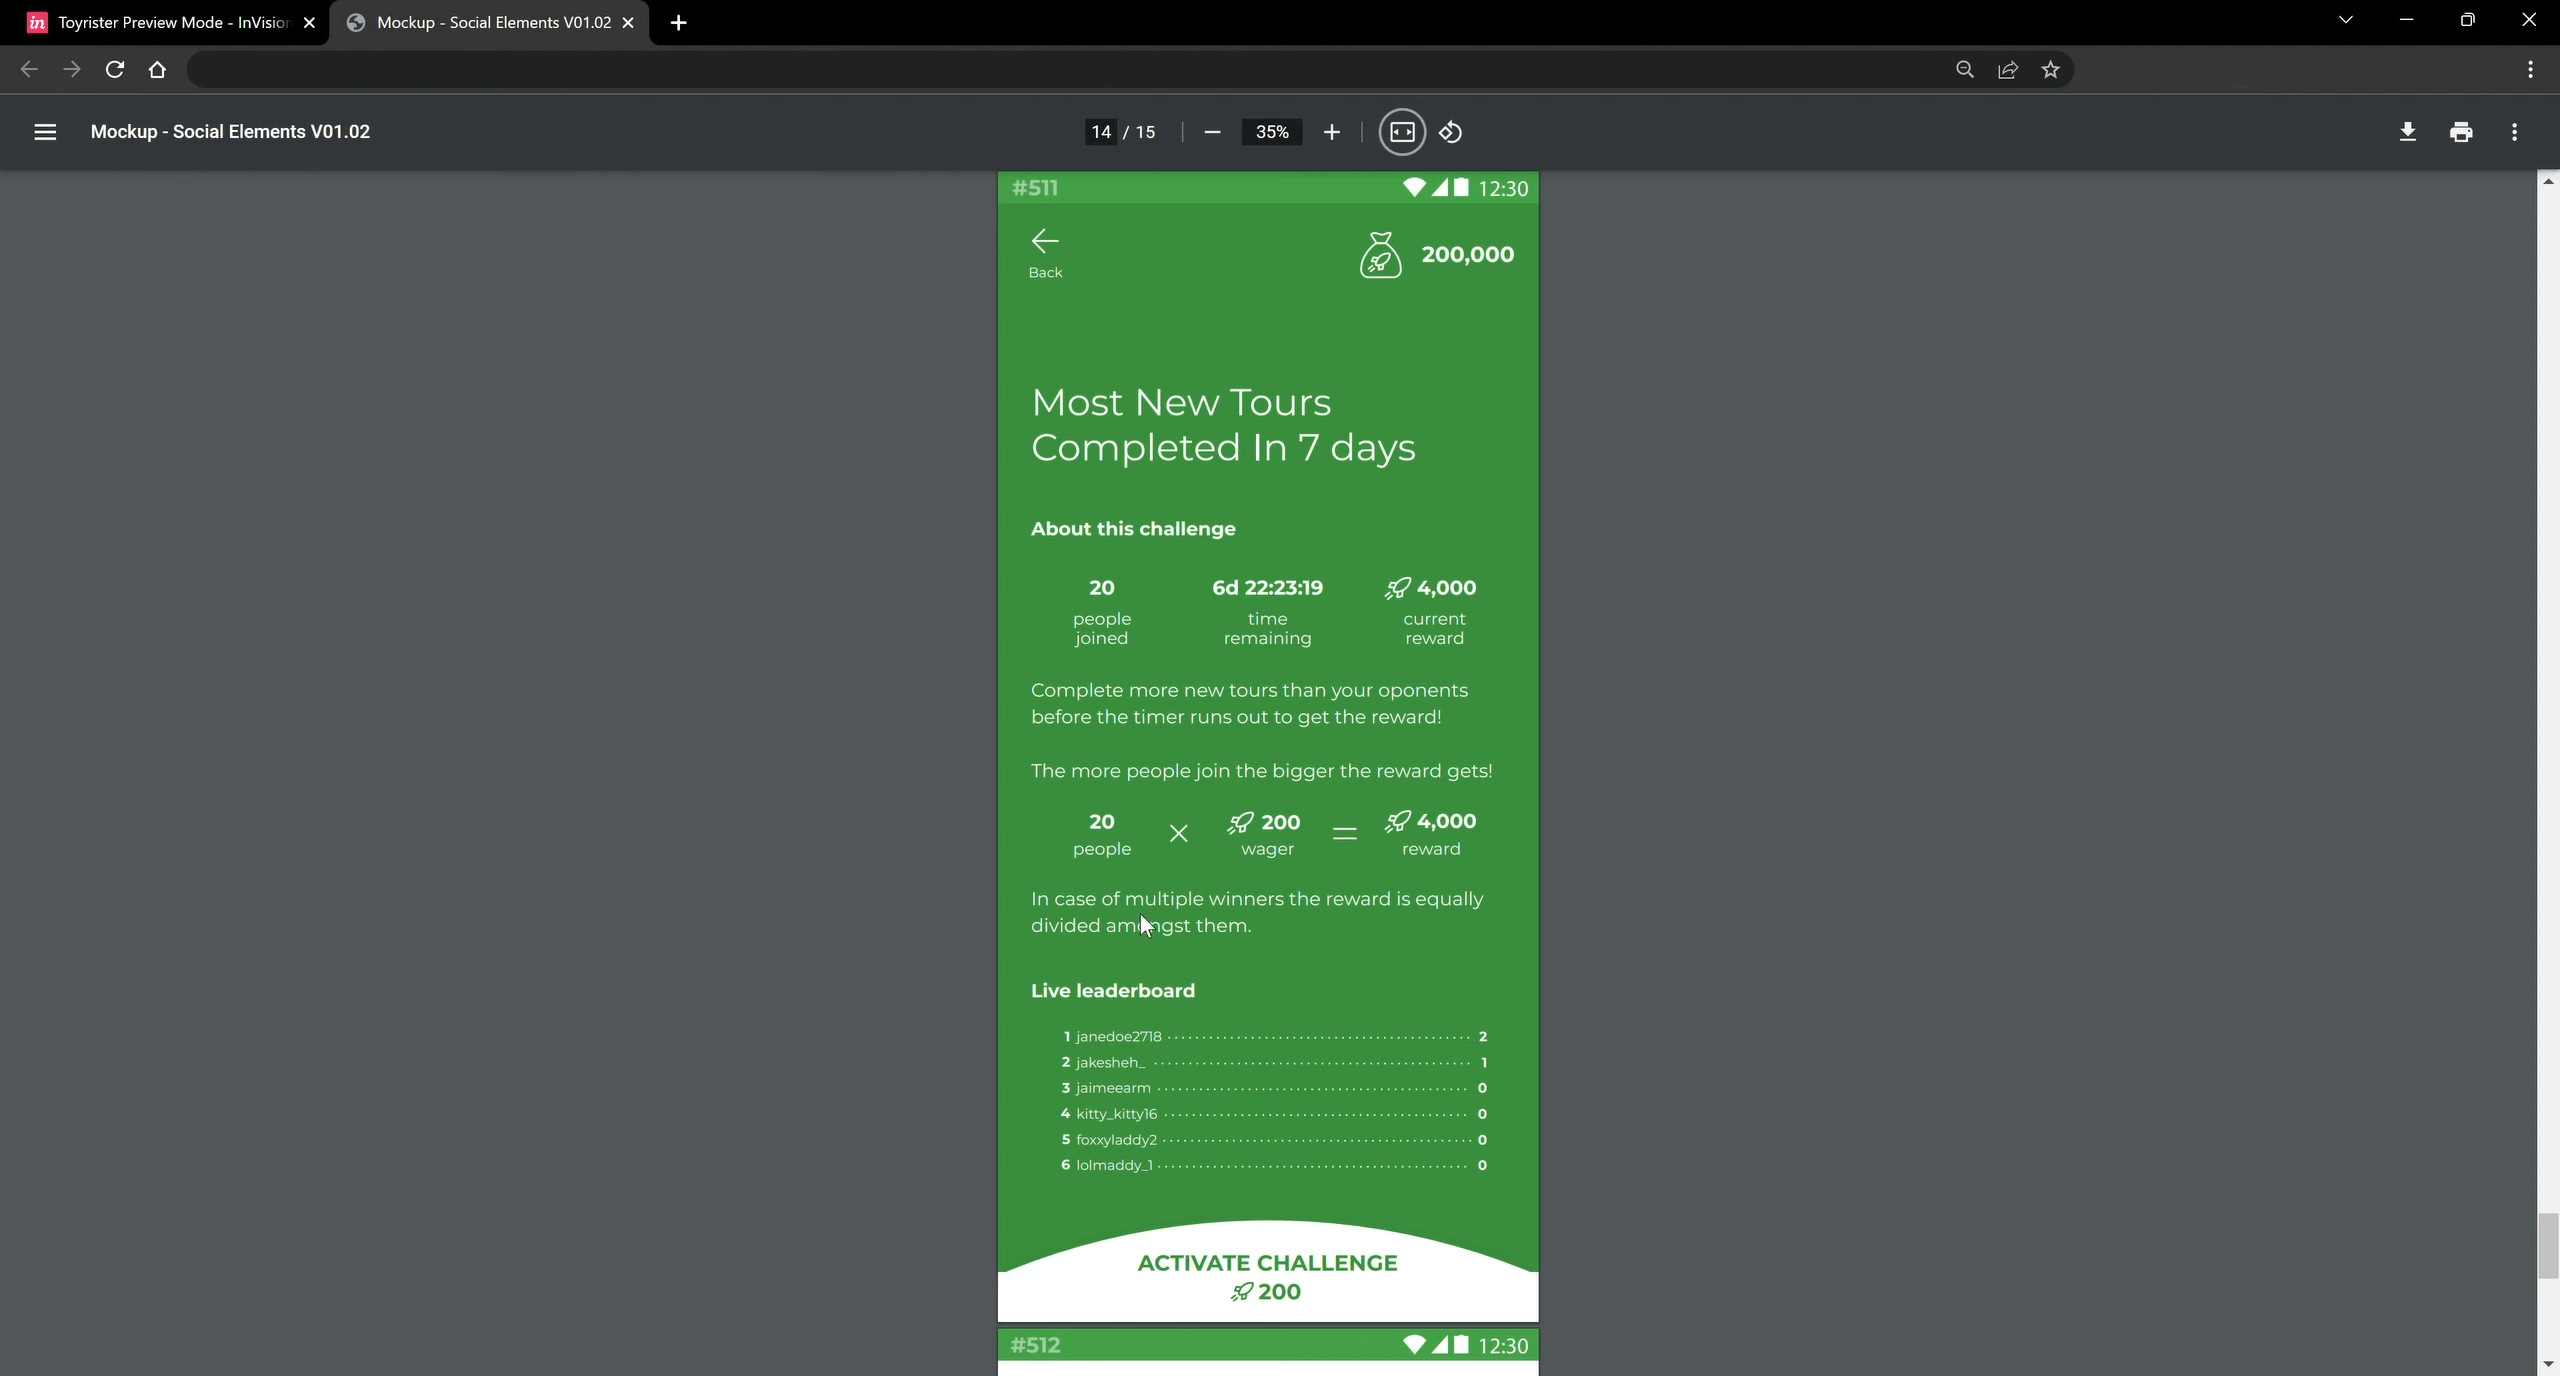Open the browser zoom magnifier icon
2560x1376 pixels.
[1964, 69]
